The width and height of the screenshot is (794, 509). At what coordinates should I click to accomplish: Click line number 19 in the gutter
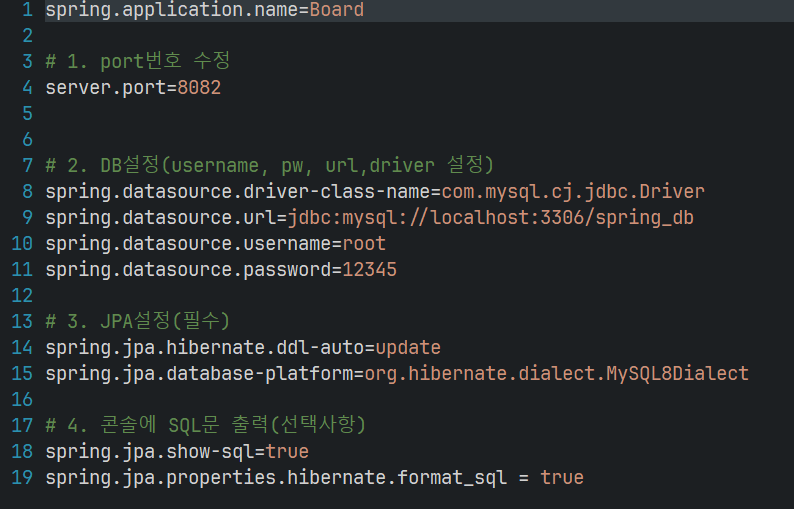[x=22, y=477]
